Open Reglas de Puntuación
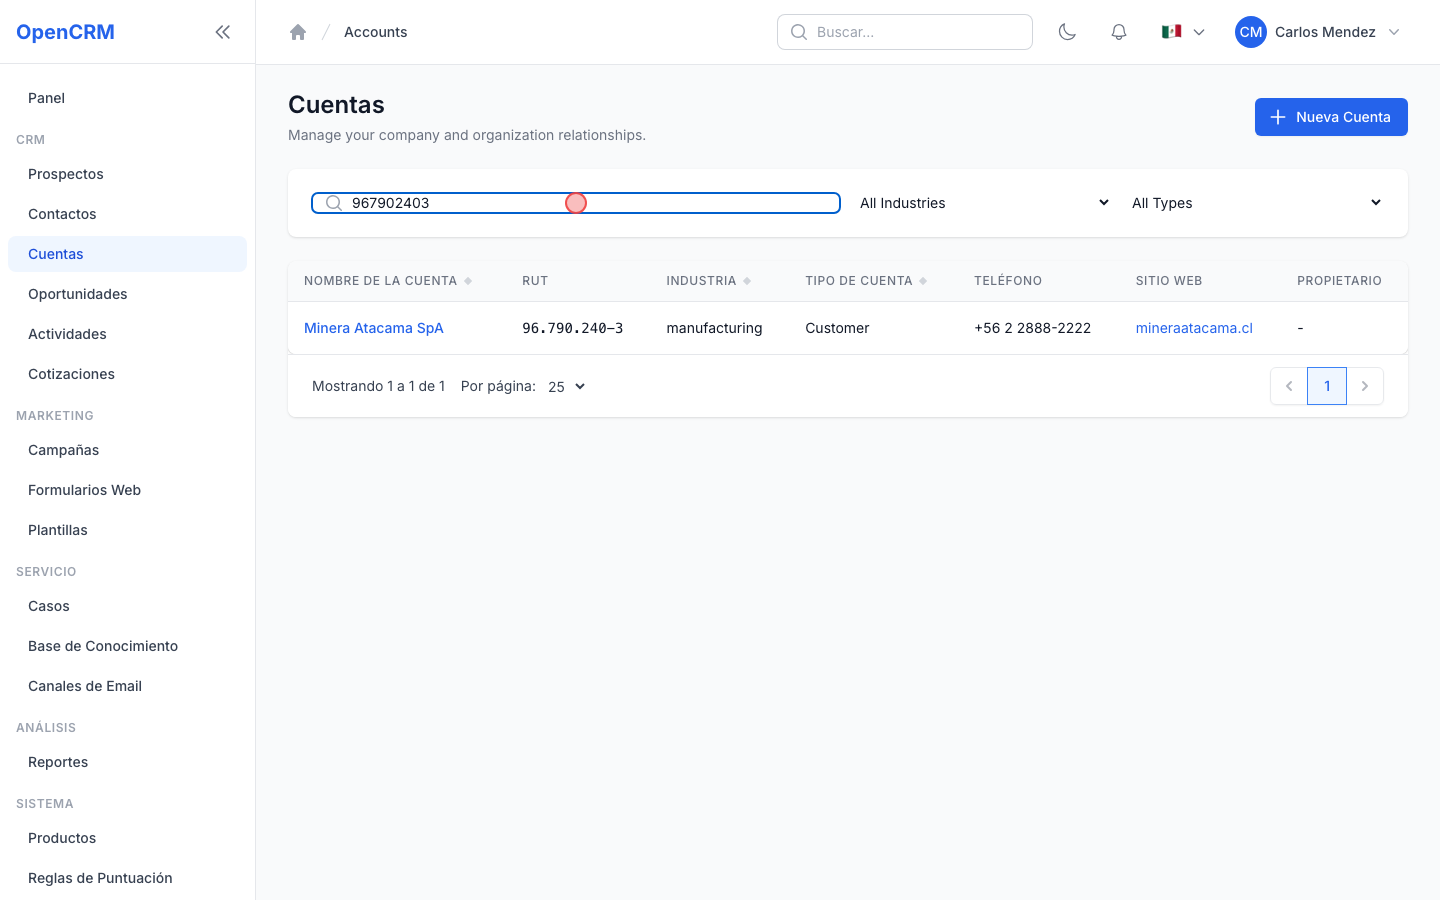The width and height of the screenshot is (1440, 900). 127,878
